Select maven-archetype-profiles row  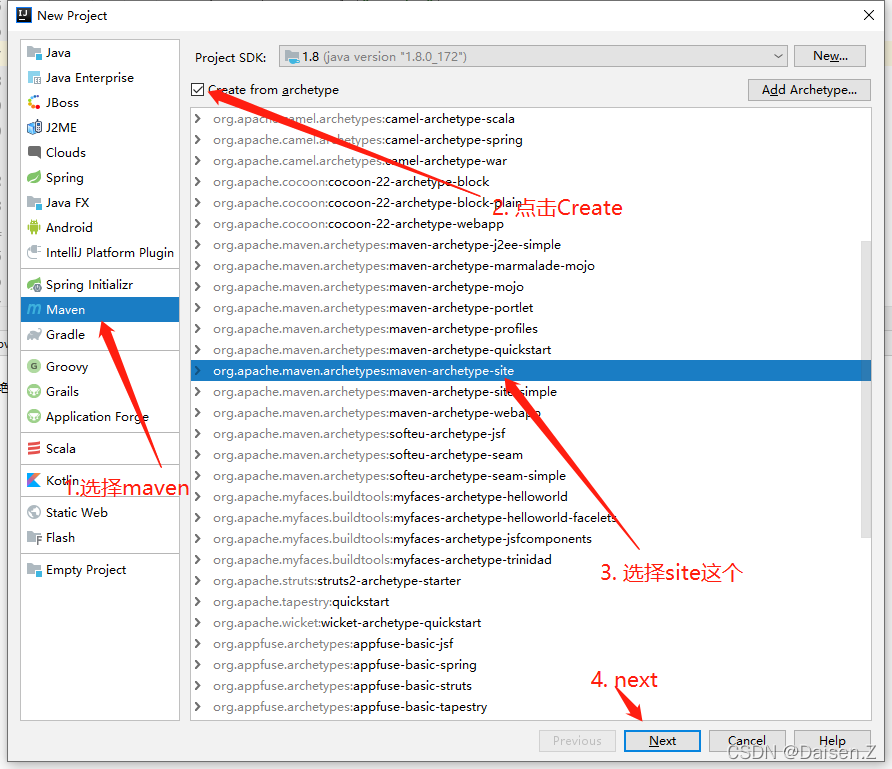coord(530,329)
